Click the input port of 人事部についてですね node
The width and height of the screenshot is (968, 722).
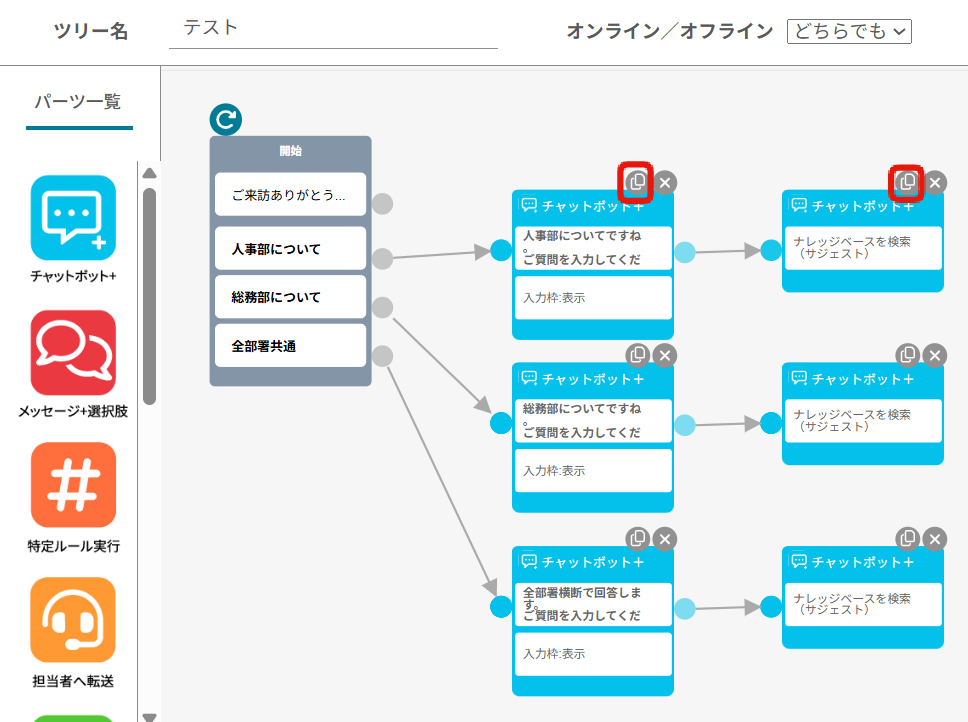click(501, 251)
